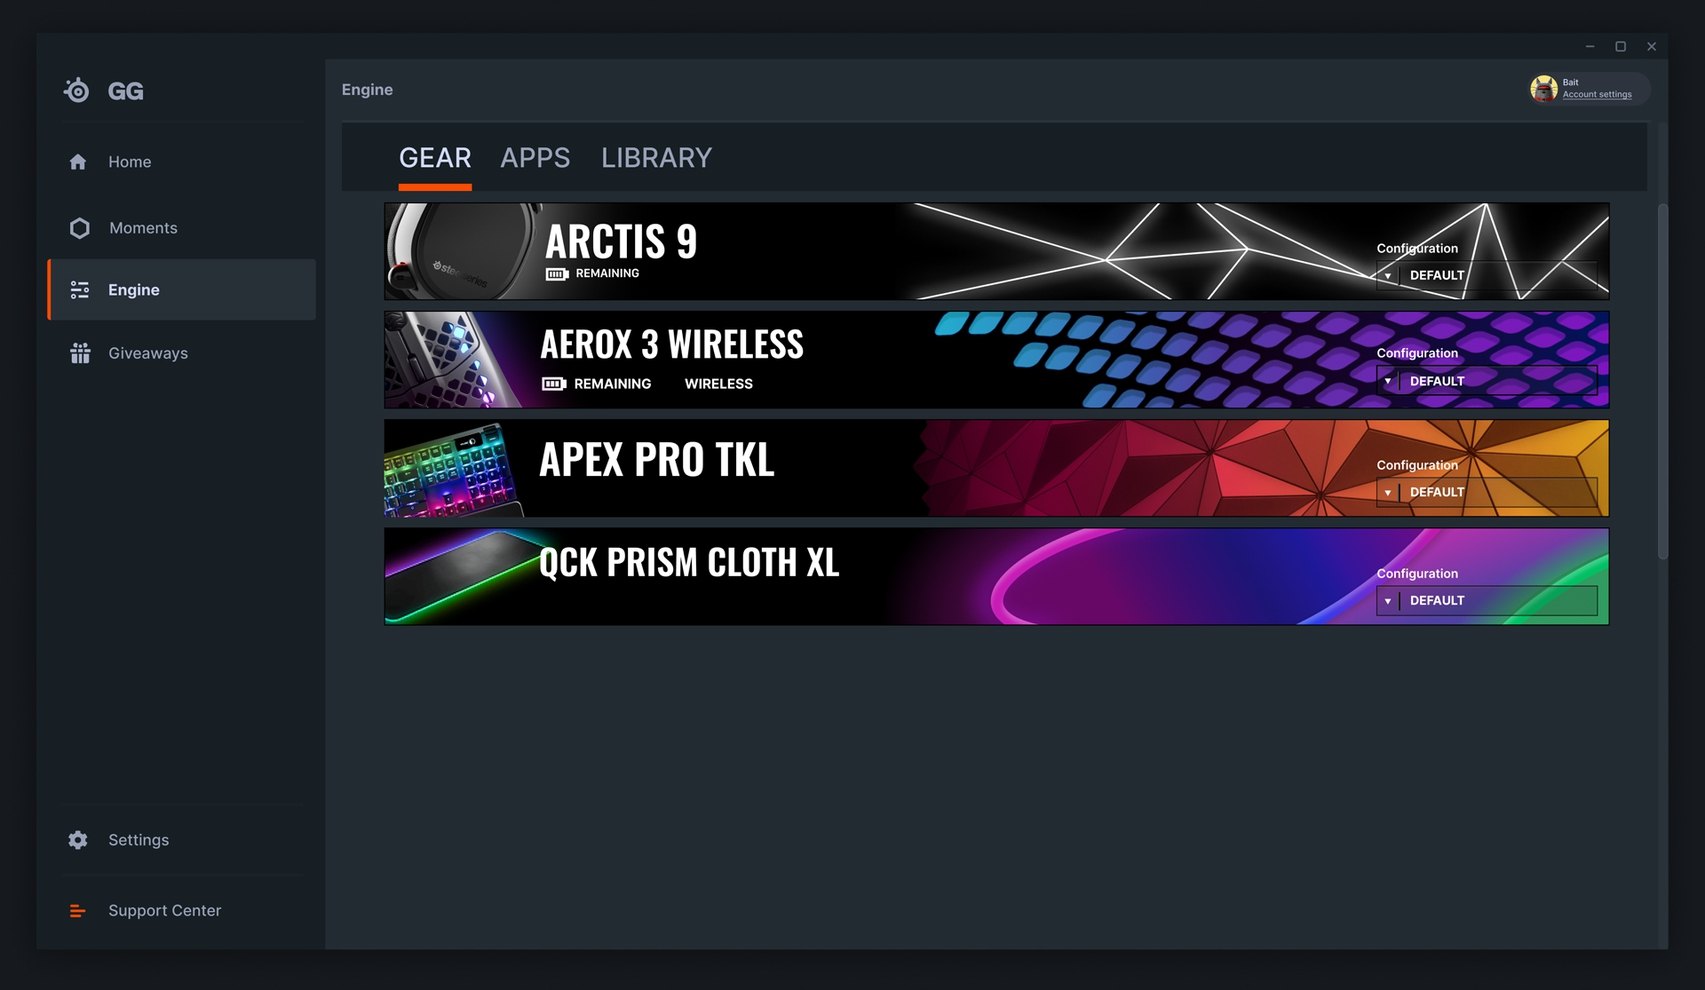This screenshot has width=1705, height=990.
Task: Click the user avatar picture
Action: pos(1544,89)
